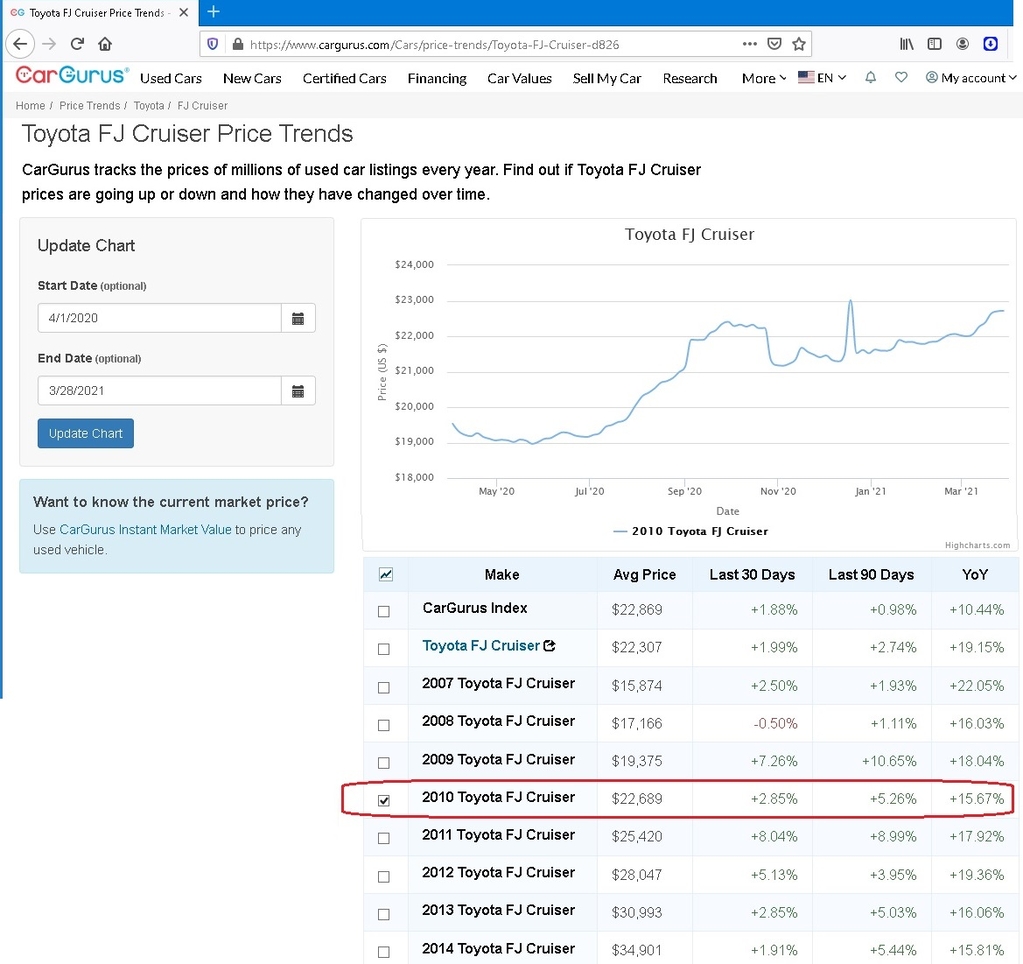Click the Last 30 Days column header
The width and height of the screenshot is (1023, 964).
coord(752,575)
